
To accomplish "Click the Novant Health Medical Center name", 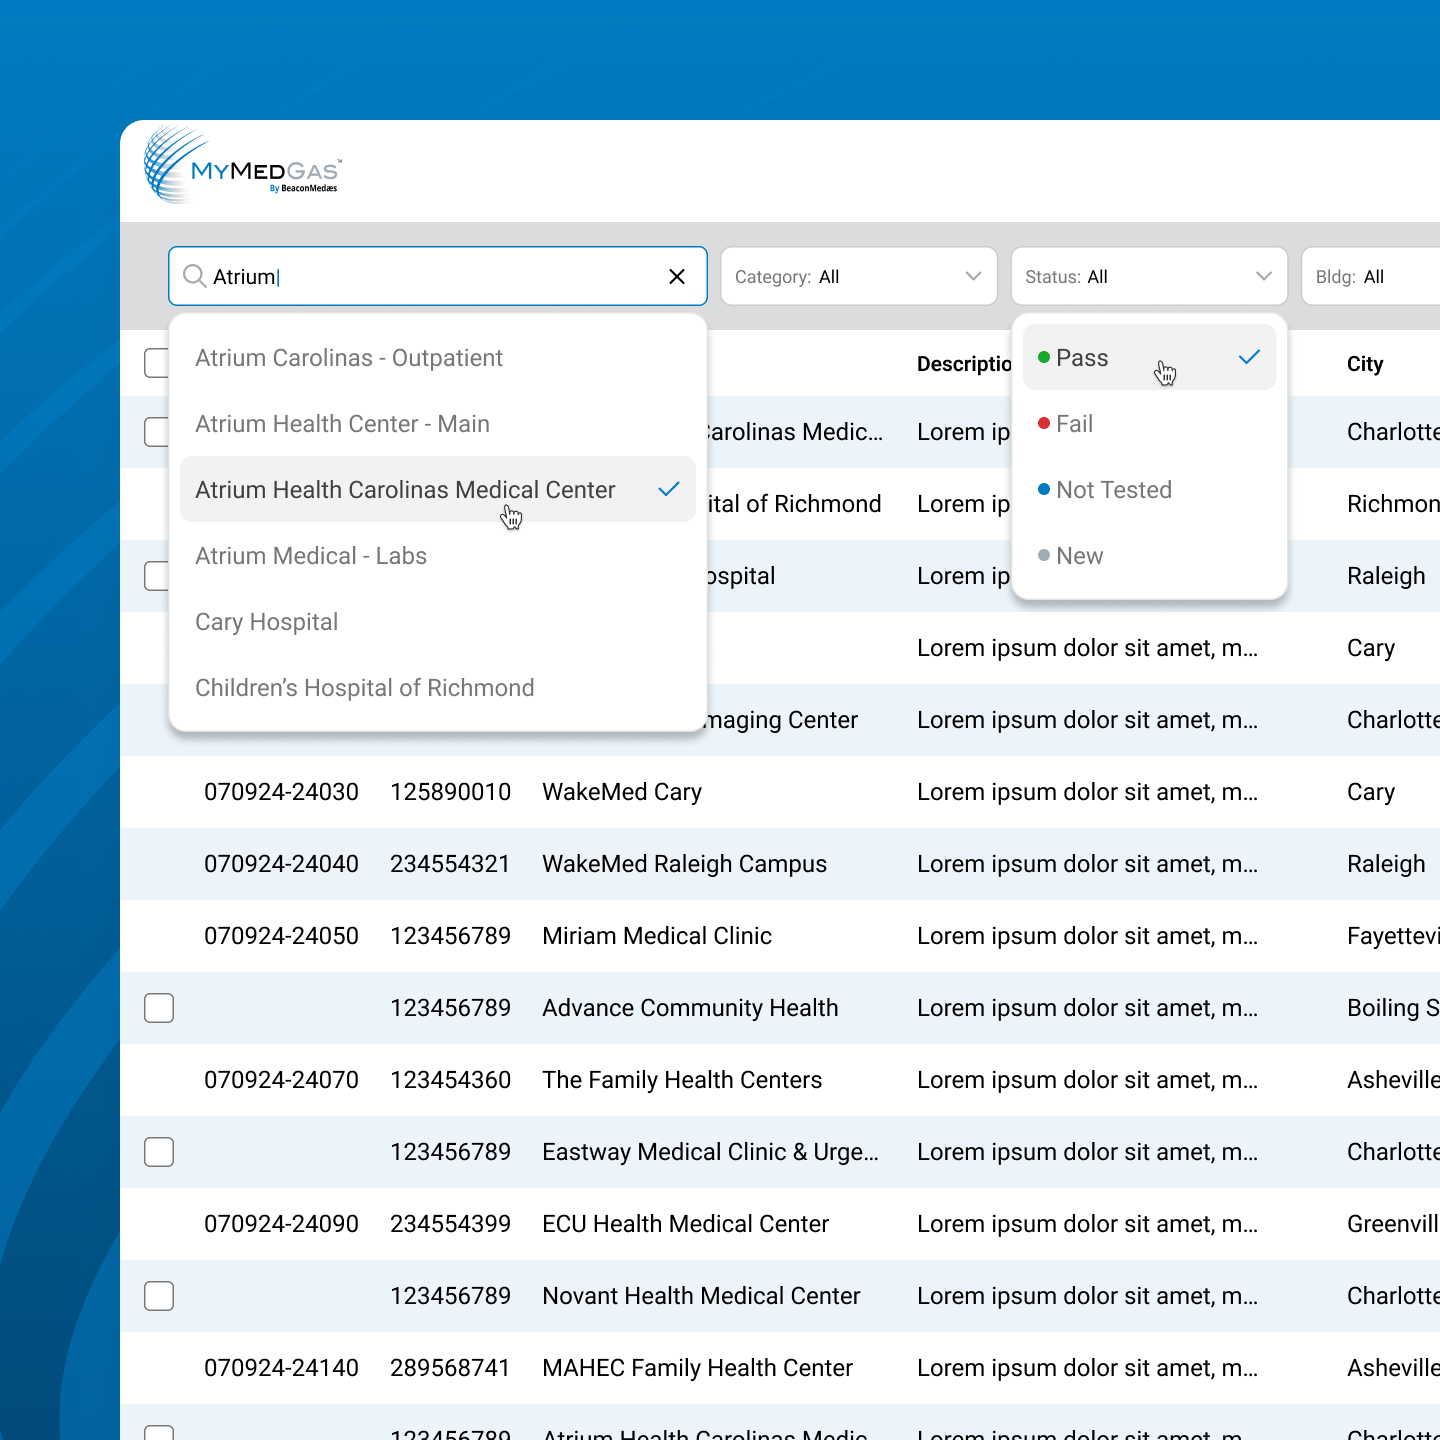I will pyautogui.click(x=701, y=1296).
